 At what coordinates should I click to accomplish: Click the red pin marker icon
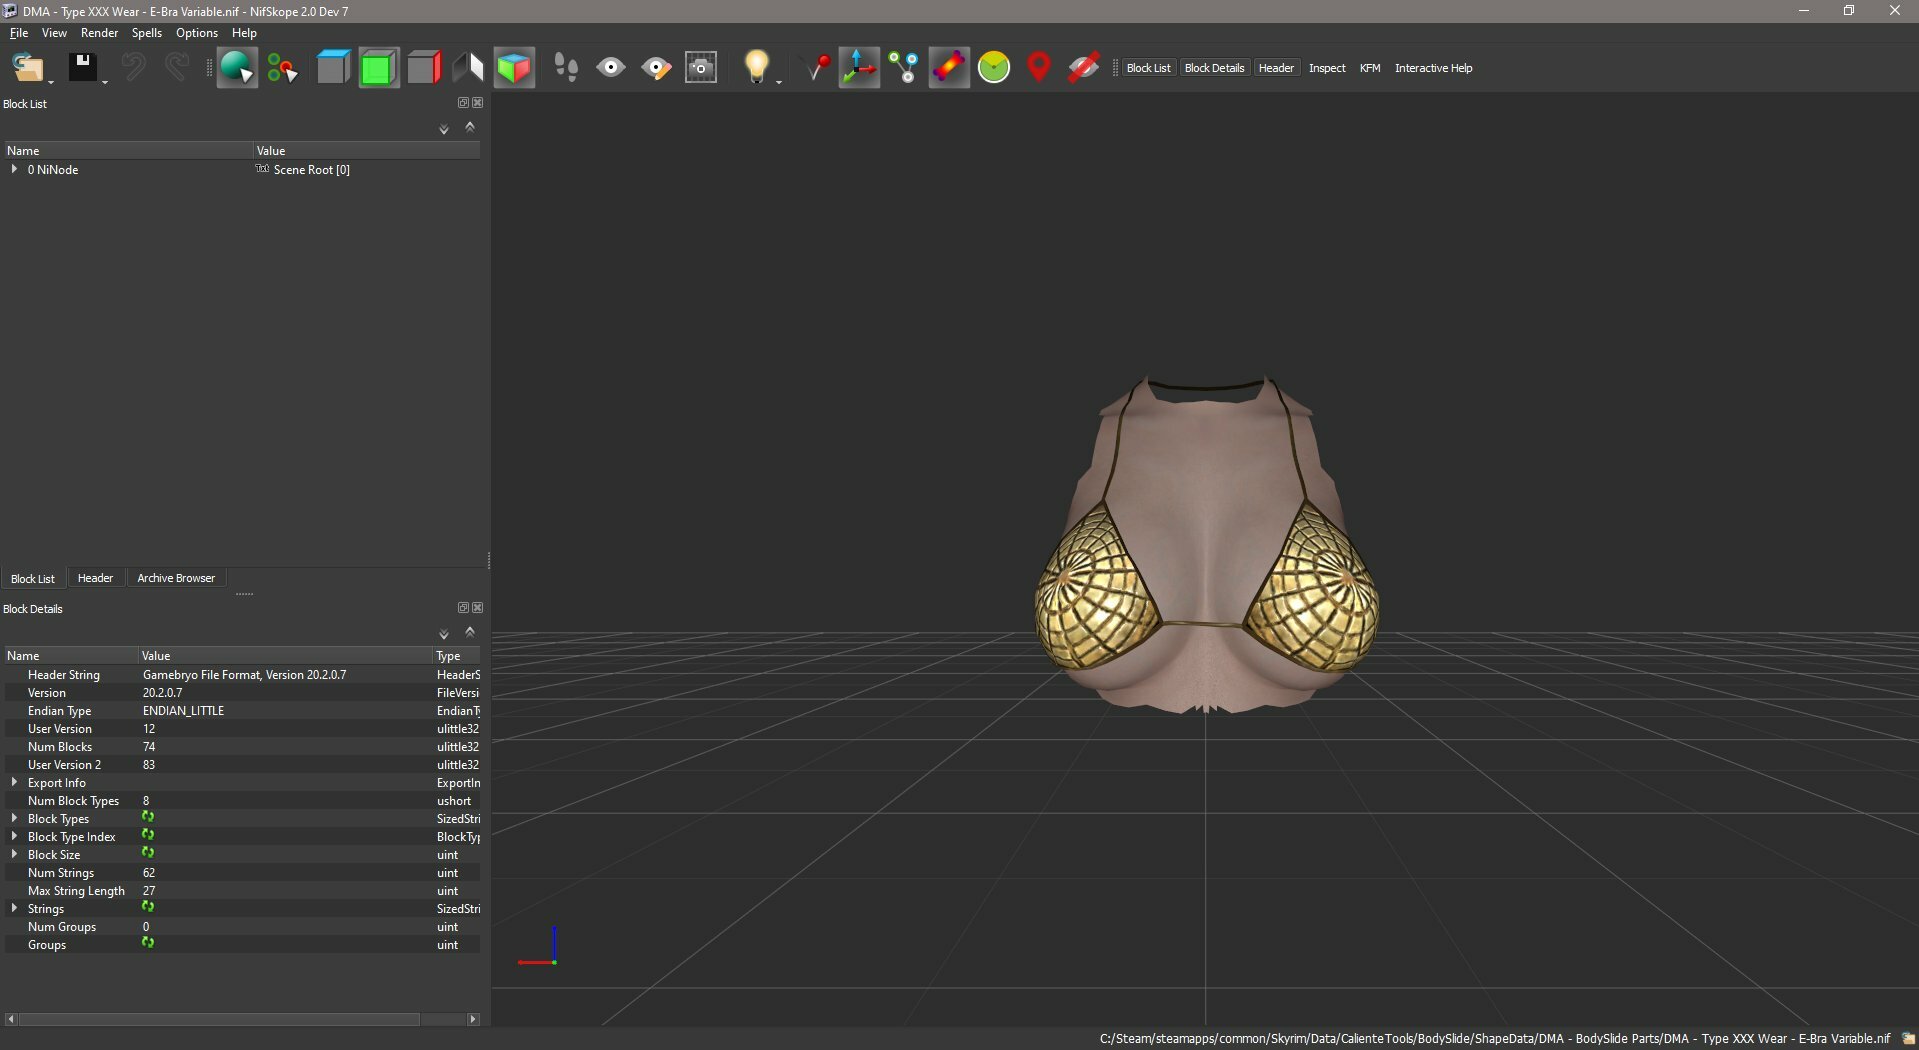[x=818, y=68]
